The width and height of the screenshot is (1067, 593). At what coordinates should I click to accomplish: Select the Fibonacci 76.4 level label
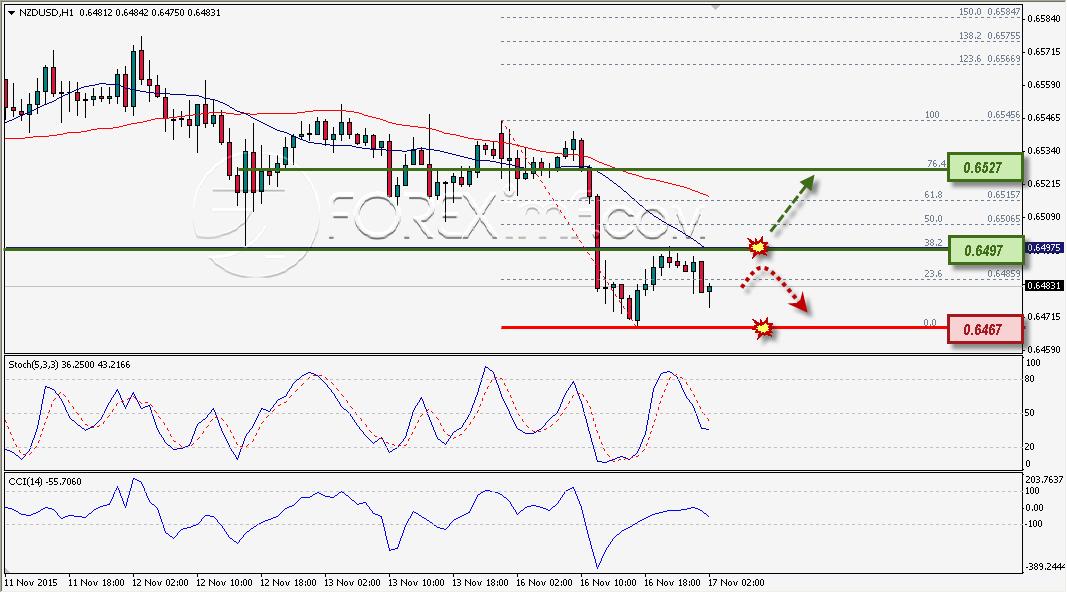pyautogui.click(x=936, y=164)
